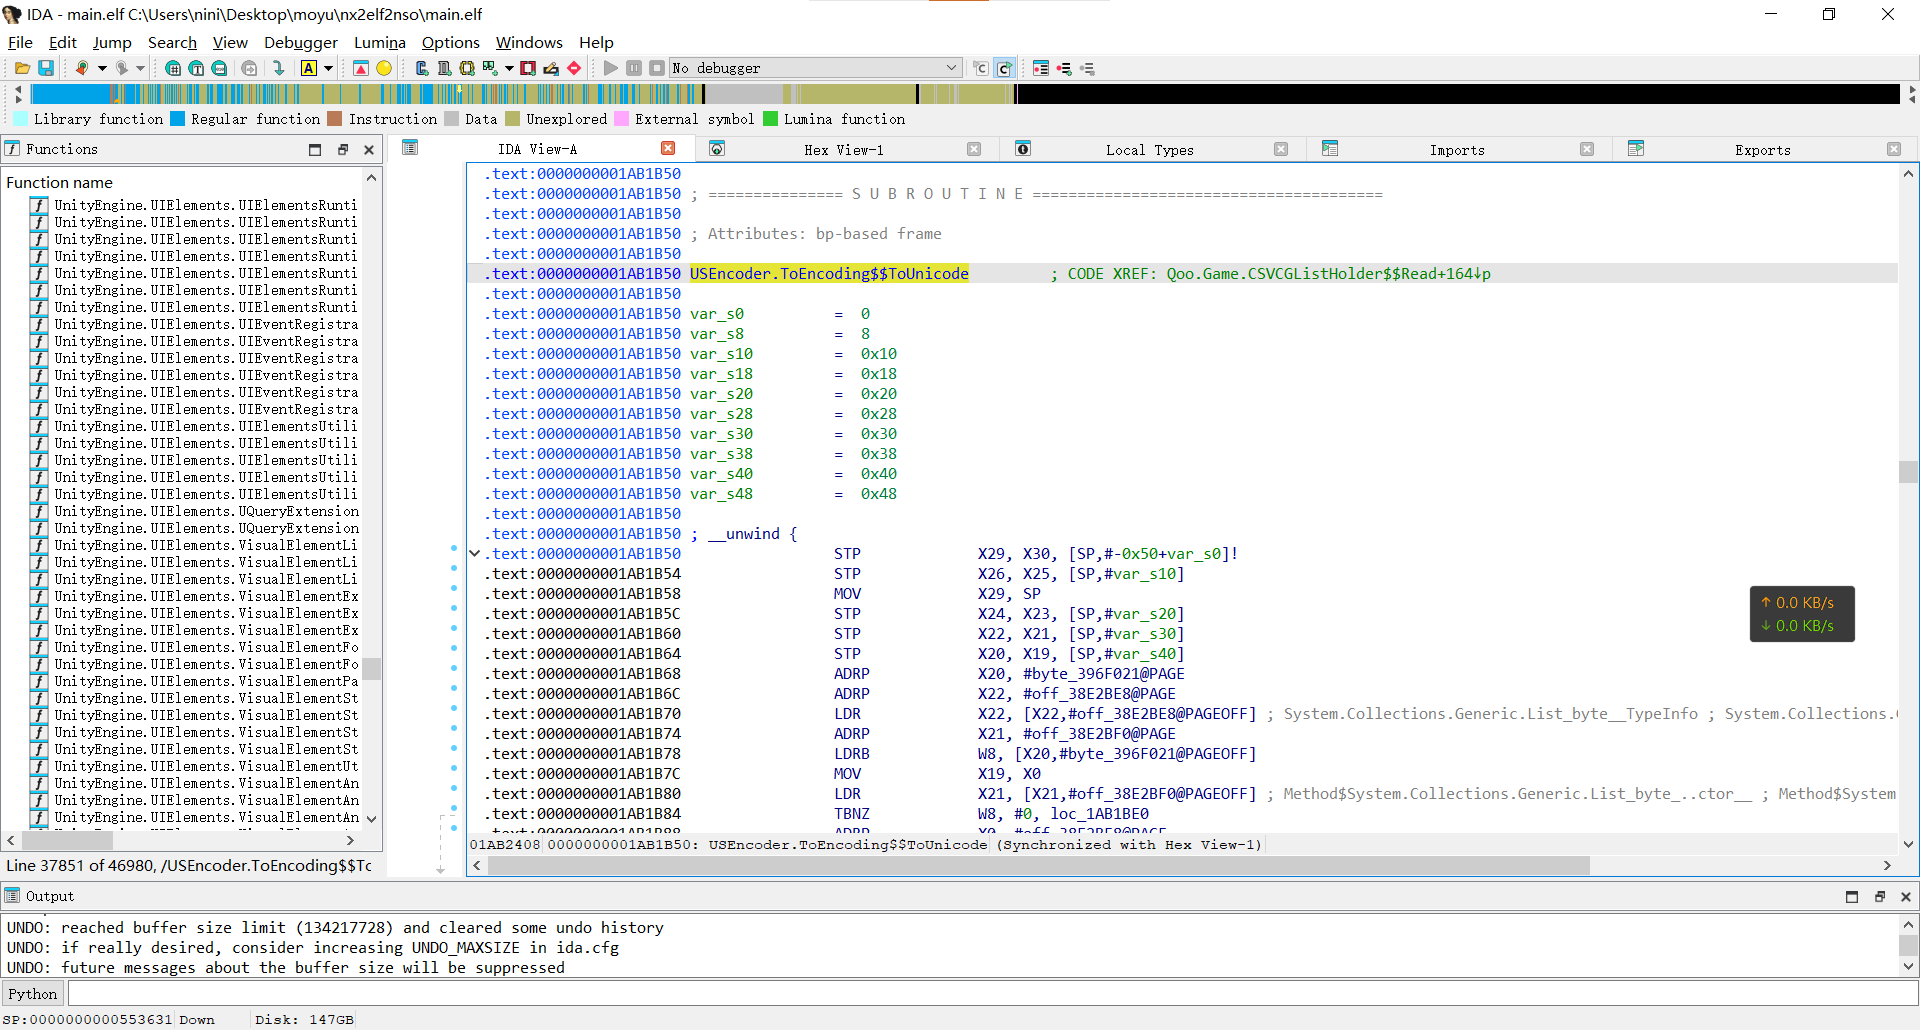This screenshot has height=1030, width=1920.
Task: Click the loc_1AB1BE0 branch target
Action: [1099, 814]
